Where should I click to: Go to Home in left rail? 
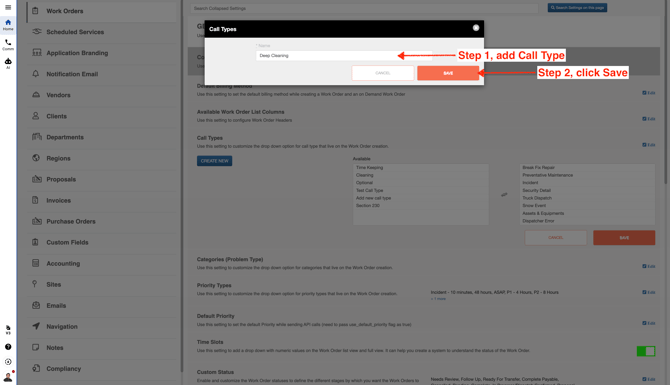point(8,24)
